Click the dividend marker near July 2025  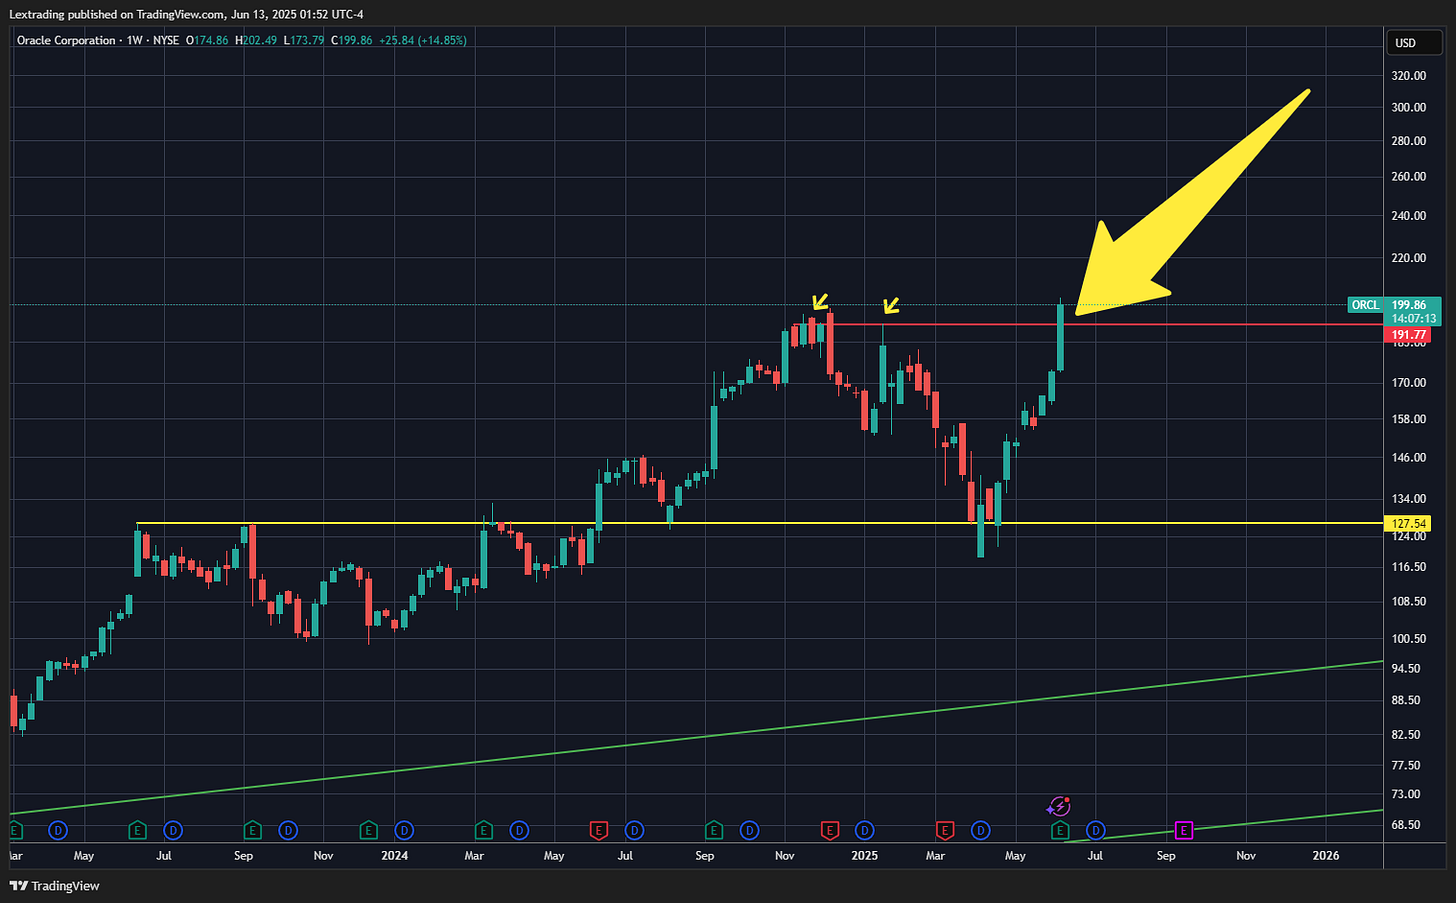point(1096,830)
